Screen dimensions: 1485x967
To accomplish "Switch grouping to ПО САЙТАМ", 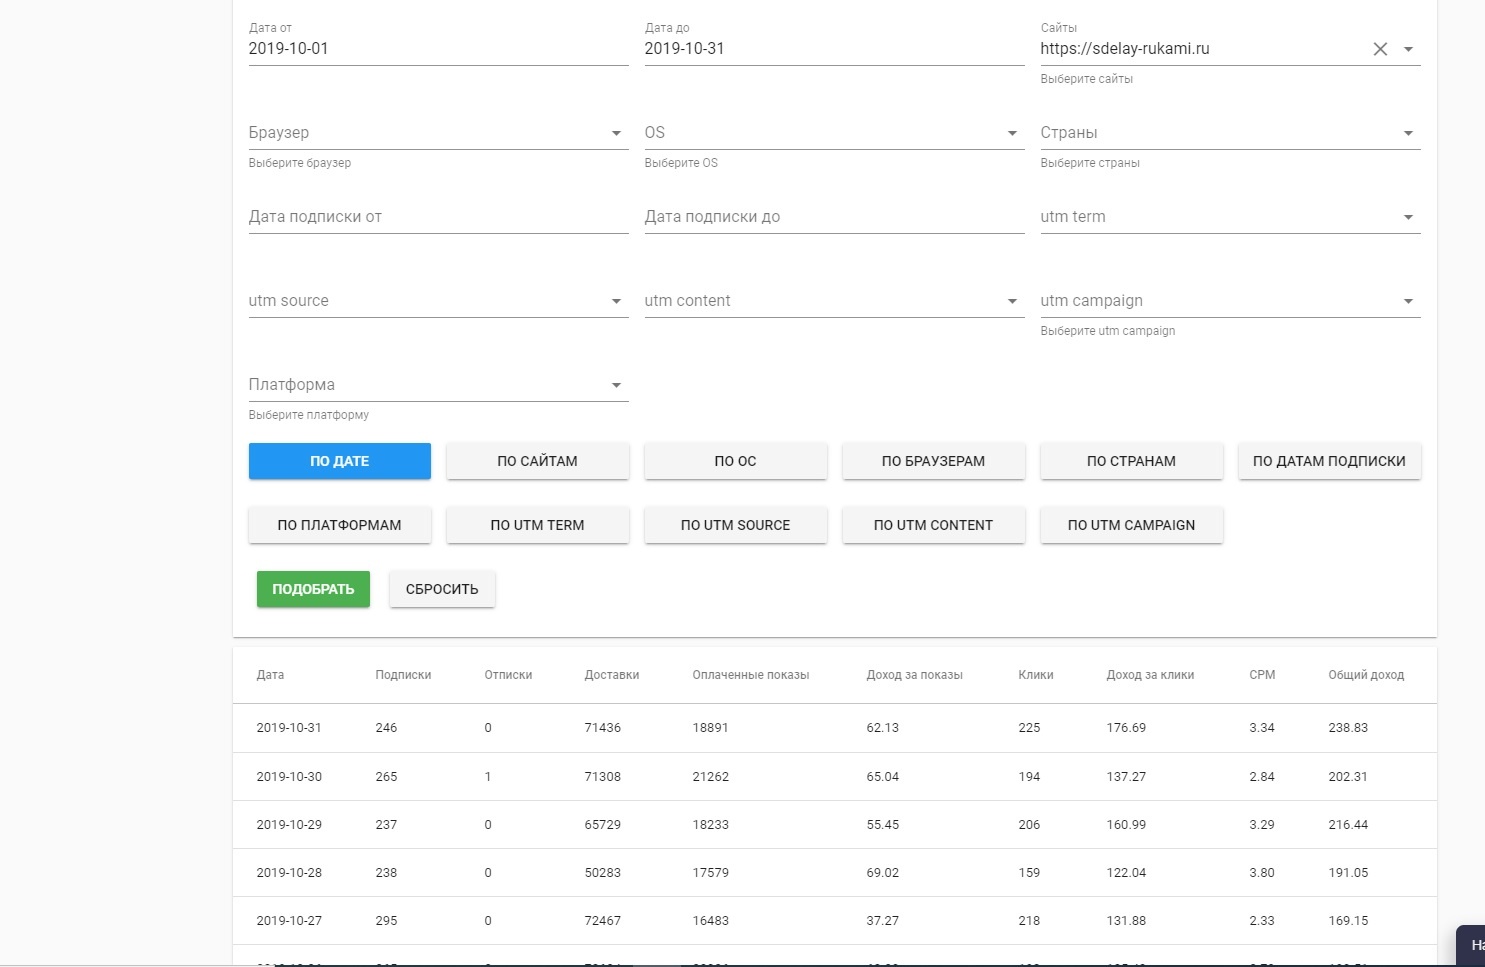I will [x=537, y=461].
